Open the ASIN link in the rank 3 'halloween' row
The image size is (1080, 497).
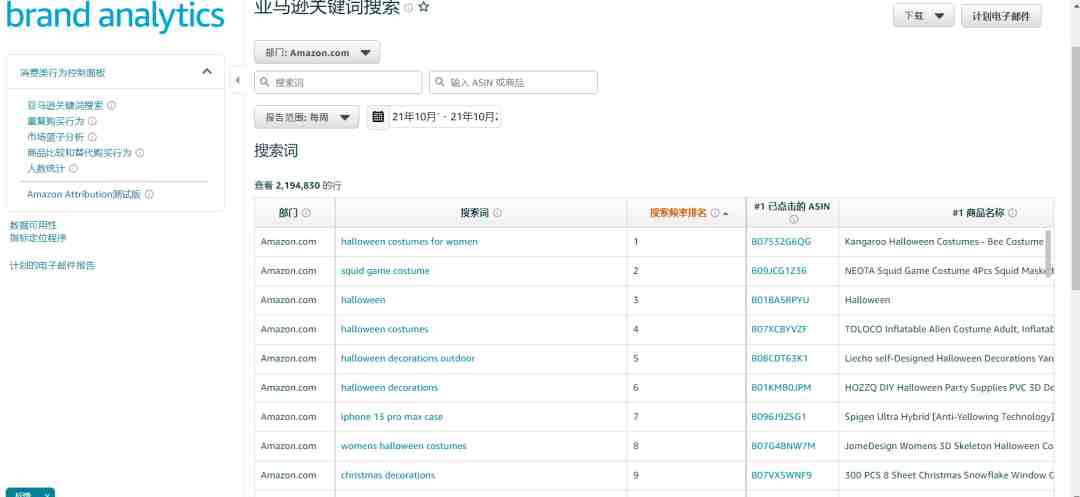click(780, 300)
